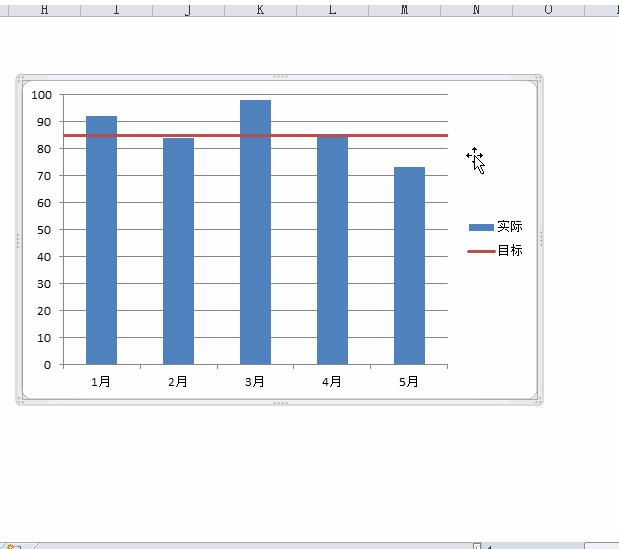The width and height of the screenshot is (619, 549).
Task: Click the 50 value axis label
Action: click(44, 230)
